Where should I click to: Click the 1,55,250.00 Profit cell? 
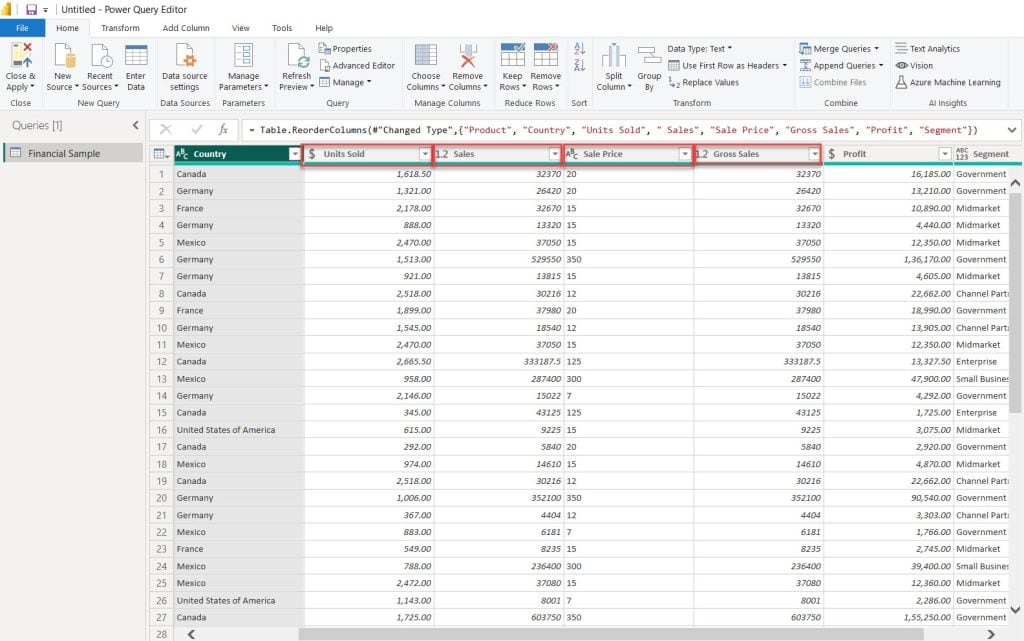(x=888, y=618)
